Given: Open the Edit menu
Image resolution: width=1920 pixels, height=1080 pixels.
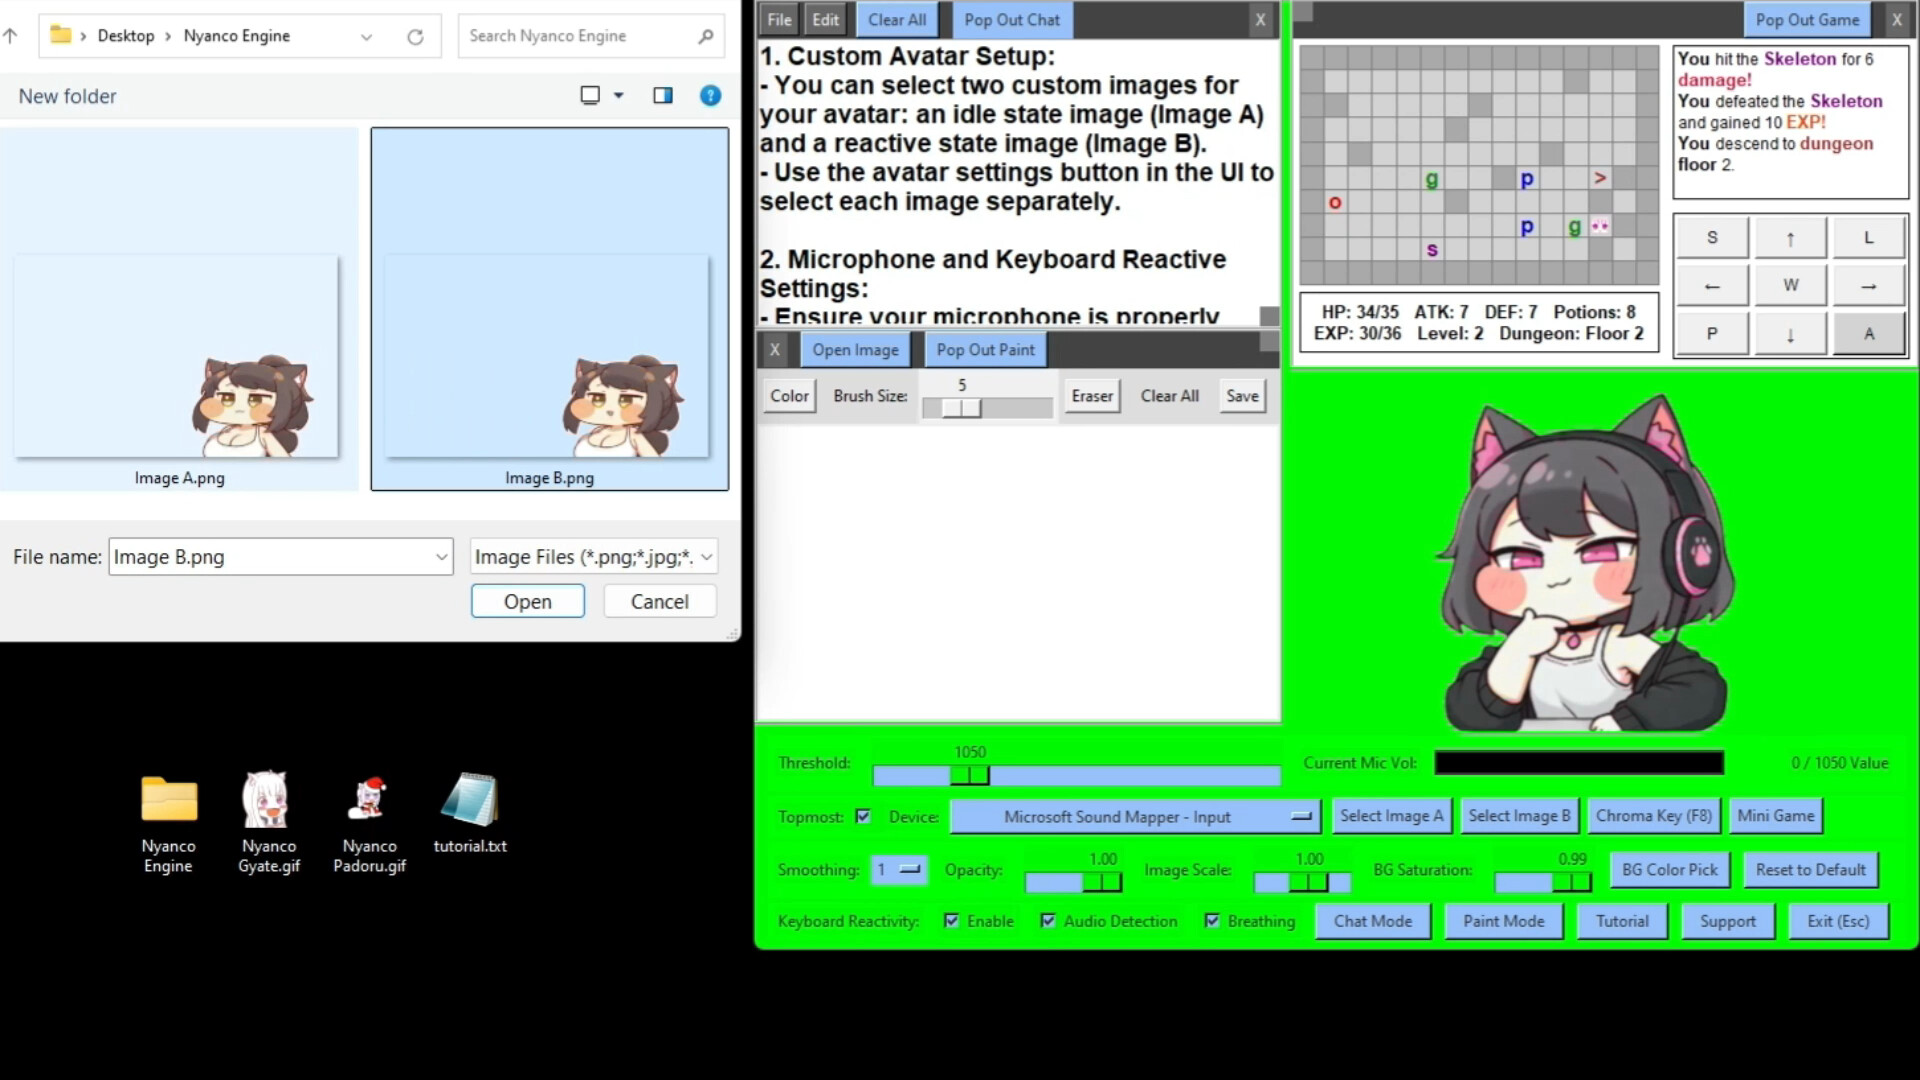Looking at the screenshot, I should coord(825,20).
